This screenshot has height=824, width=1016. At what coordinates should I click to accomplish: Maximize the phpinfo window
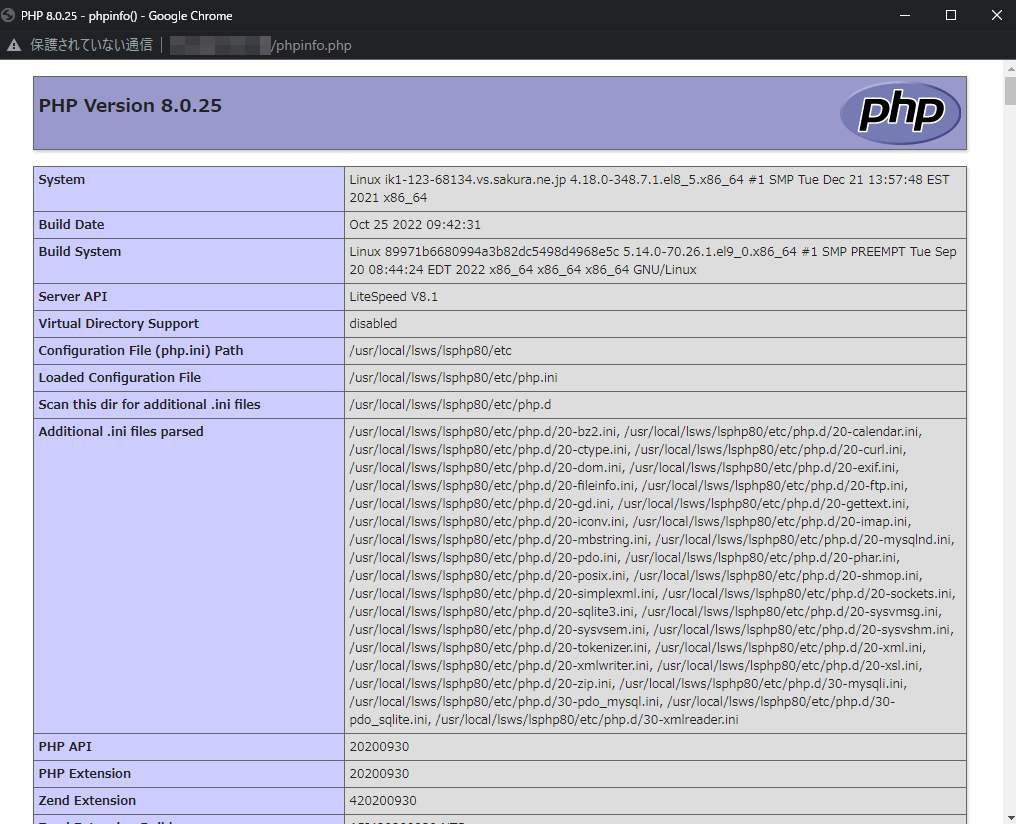point(951,15)
